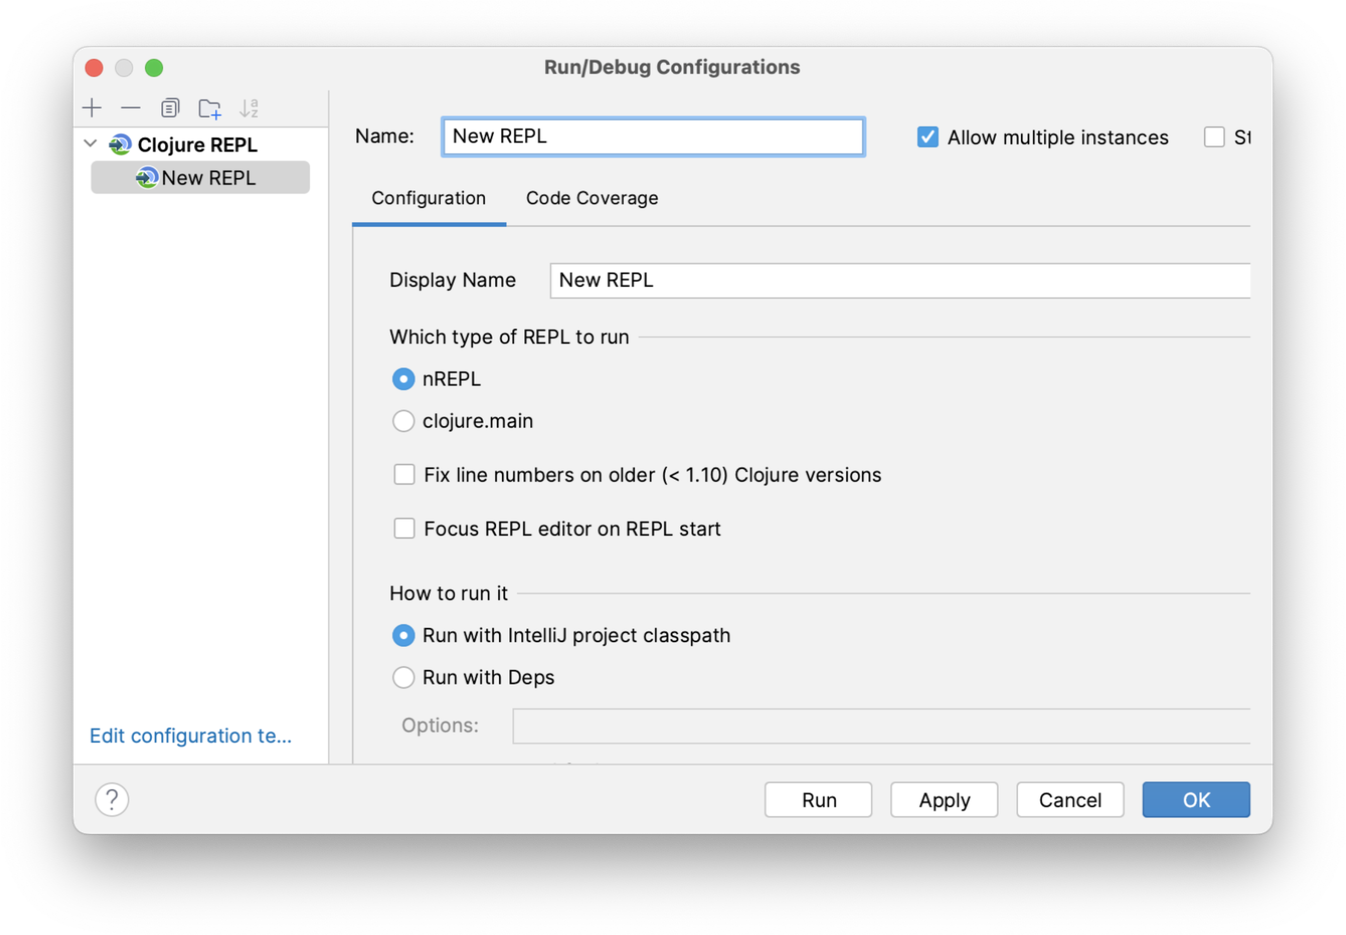Select the Clojure REPL tree item

click(197, 145)
